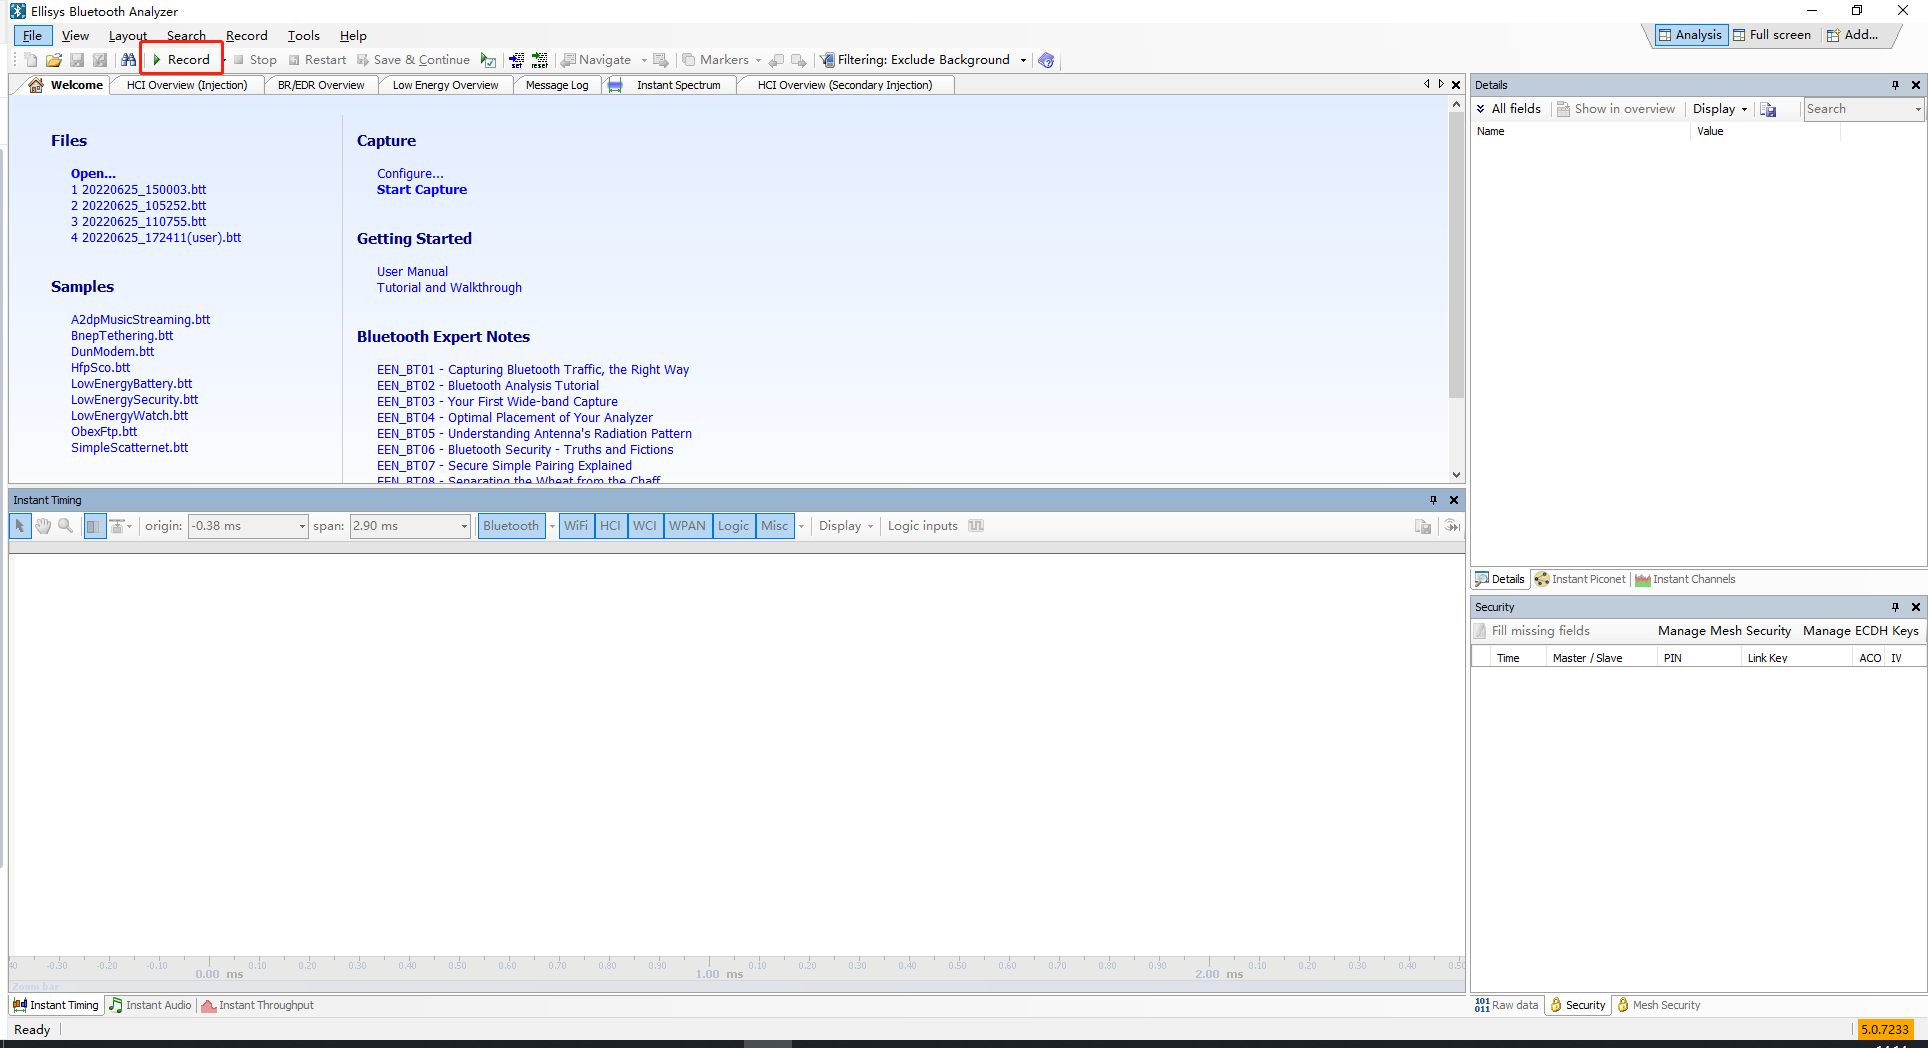Screen dimensions: 1928x1048
Task: Select the magnifier zoom tool in Instant Timing
Action: [x=66, y=526]
